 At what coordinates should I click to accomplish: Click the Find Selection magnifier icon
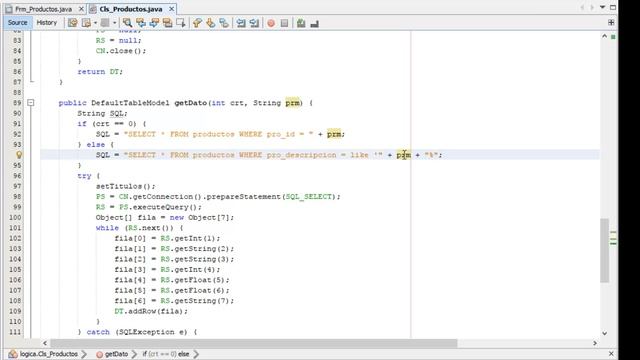[x=127, y=23]
